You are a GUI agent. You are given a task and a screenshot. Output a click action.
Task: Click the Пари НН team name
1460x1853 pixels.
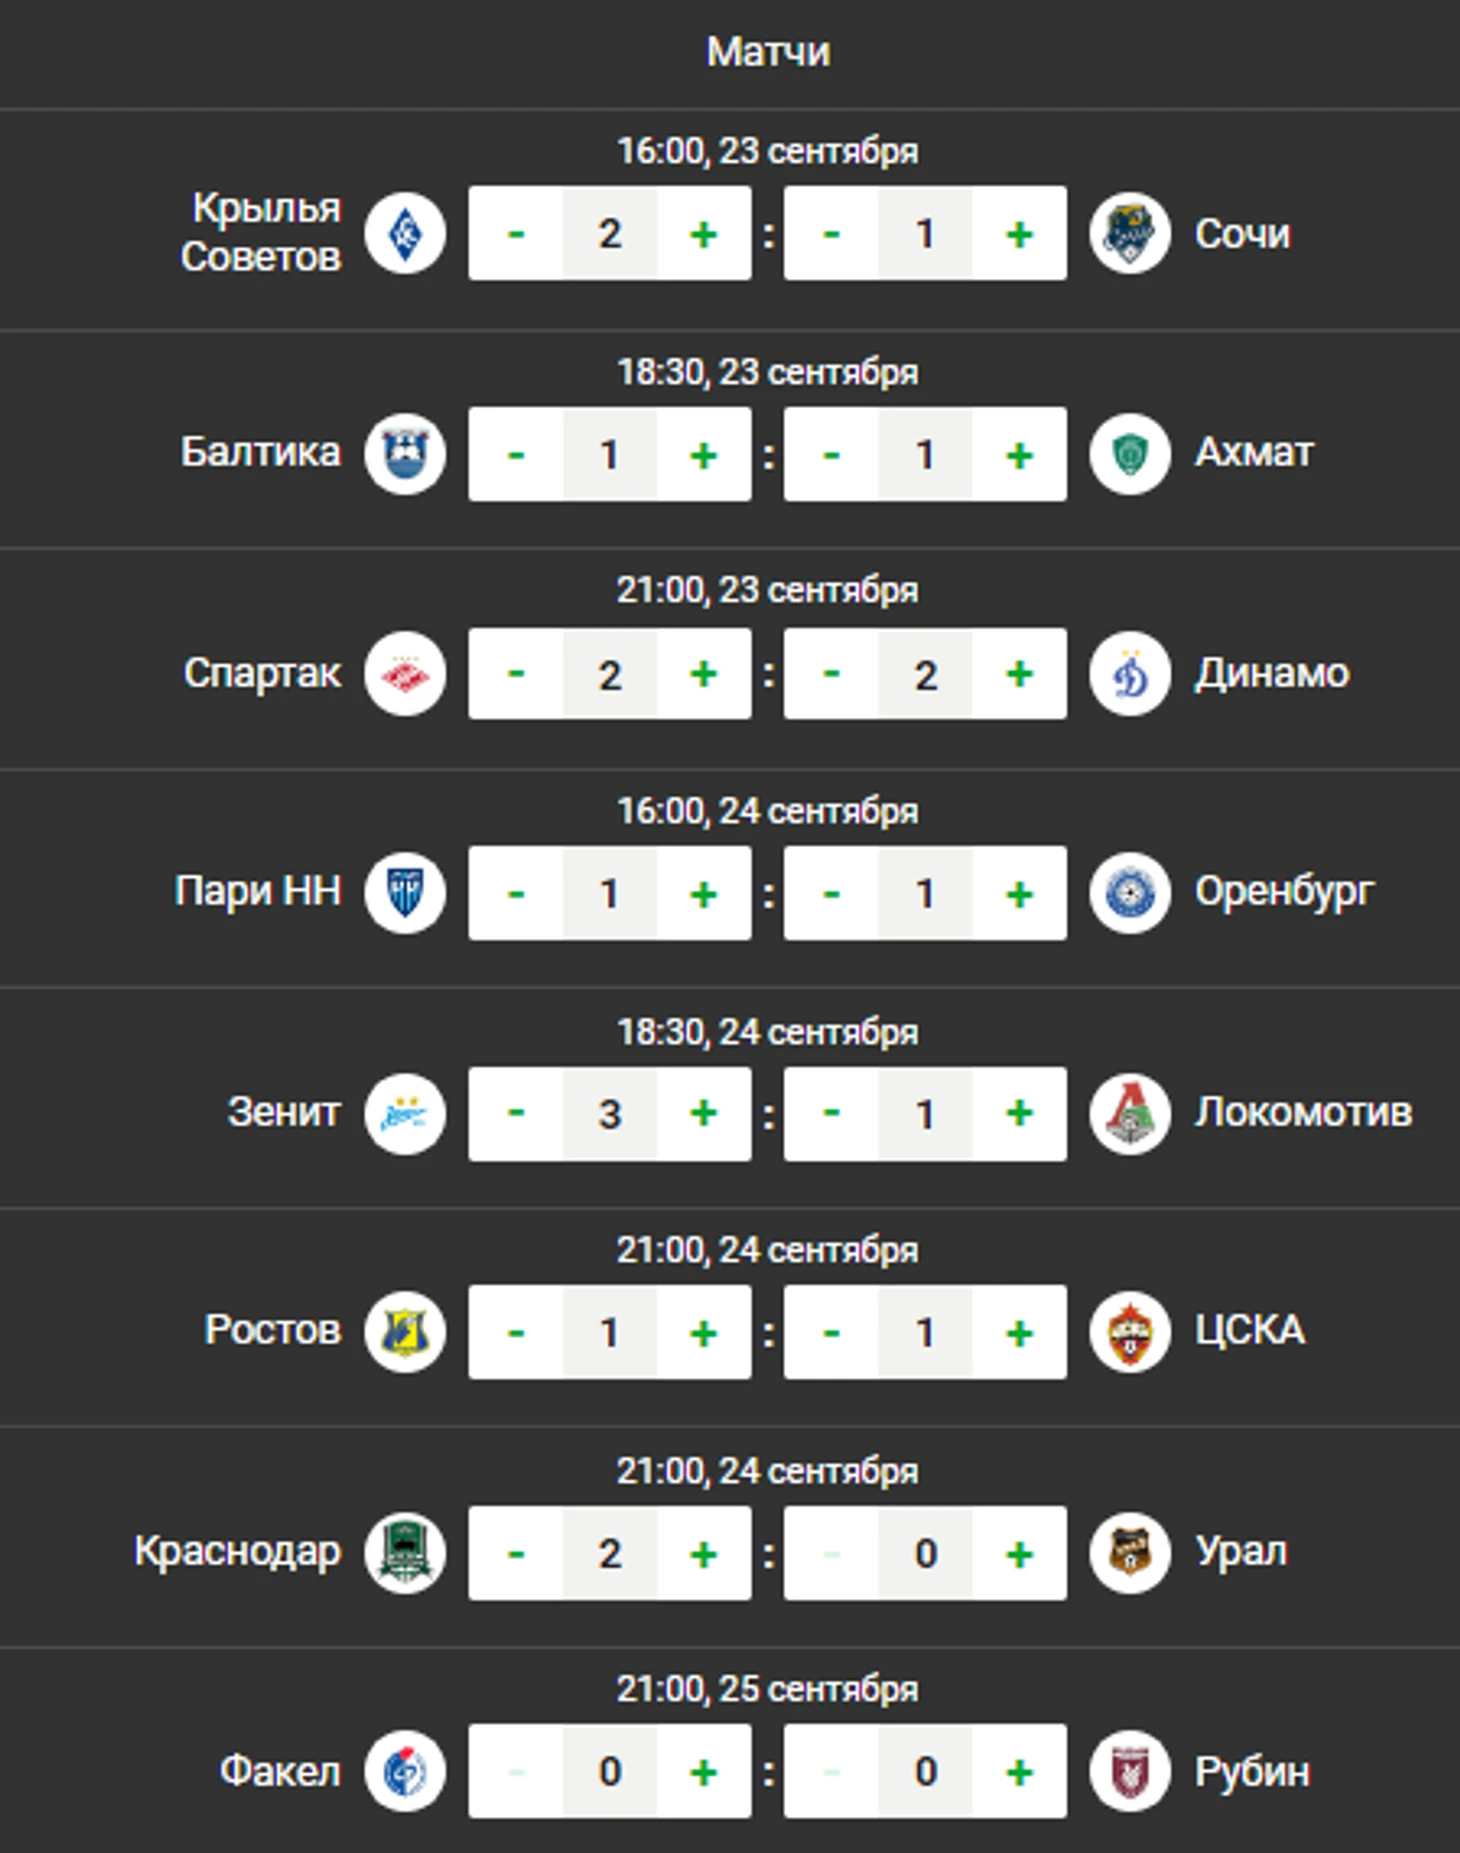pos(258,891)
